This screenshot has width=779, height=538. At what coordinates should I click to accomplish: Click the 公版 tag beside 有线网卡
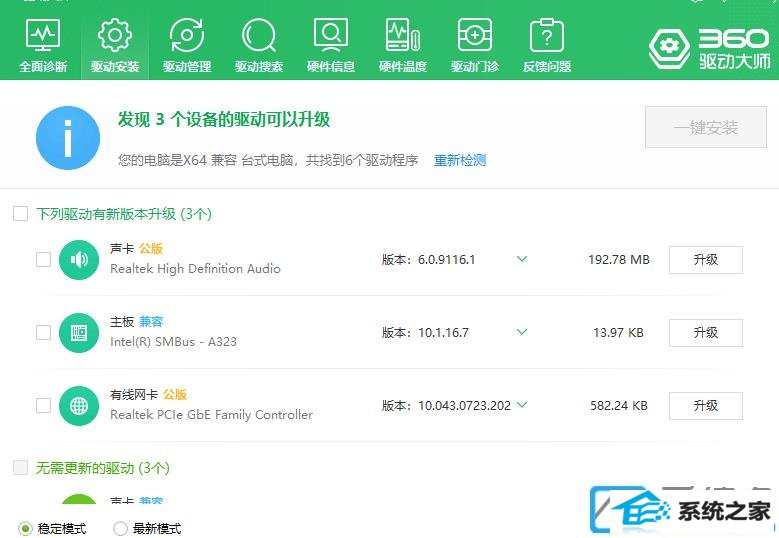175,394
